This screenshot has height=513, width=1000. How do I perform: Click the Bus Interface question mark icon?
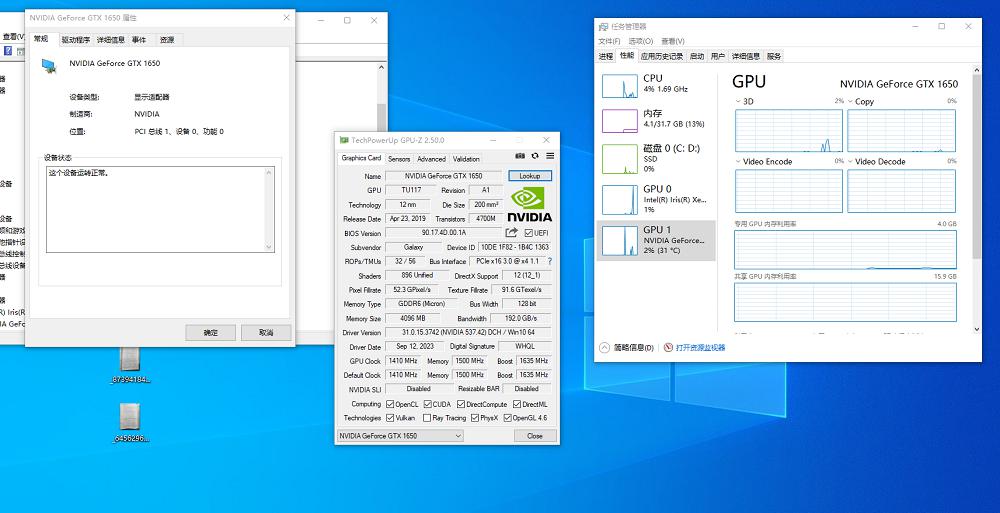point(549,261)
